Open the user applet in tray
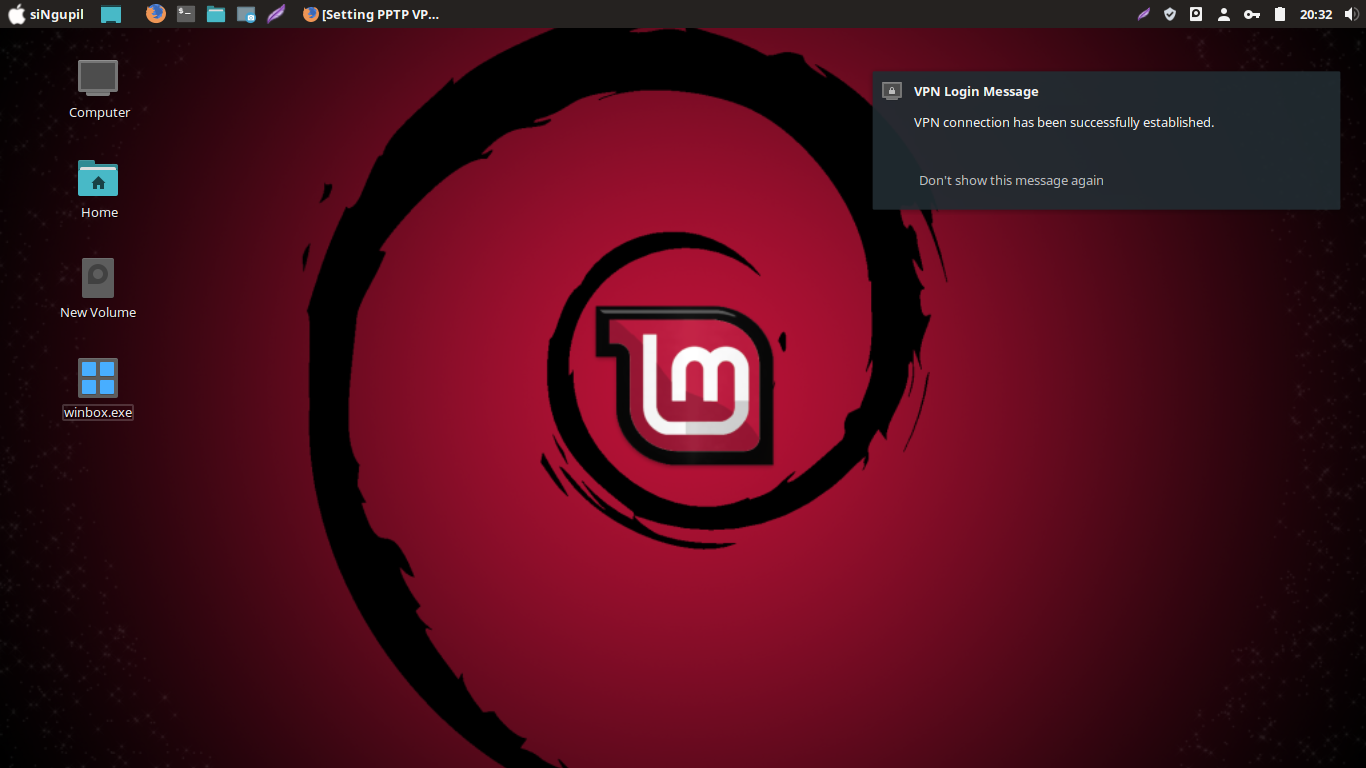The height and width of the screenshot is (768, 1366). coord(1223,14)
